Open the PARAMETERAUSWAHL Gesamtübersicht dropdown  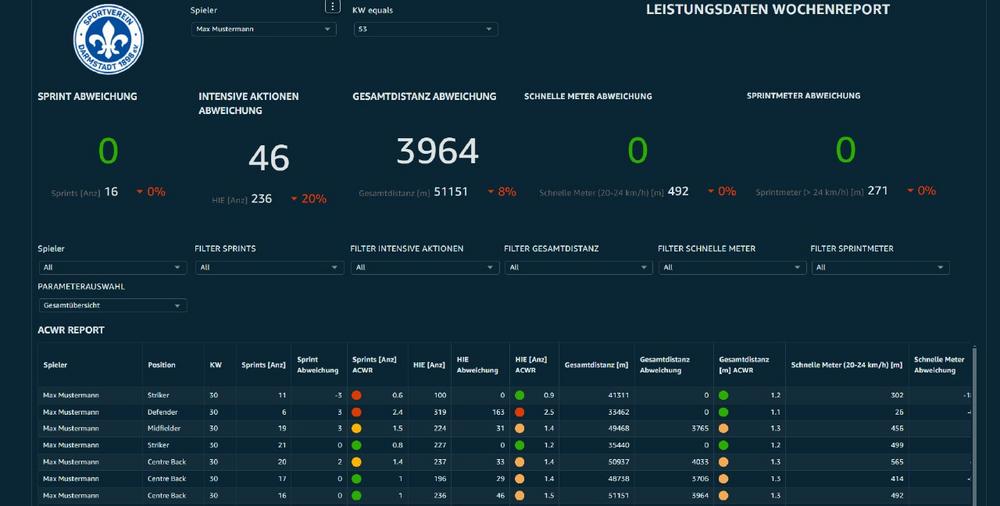coord(112,306)
